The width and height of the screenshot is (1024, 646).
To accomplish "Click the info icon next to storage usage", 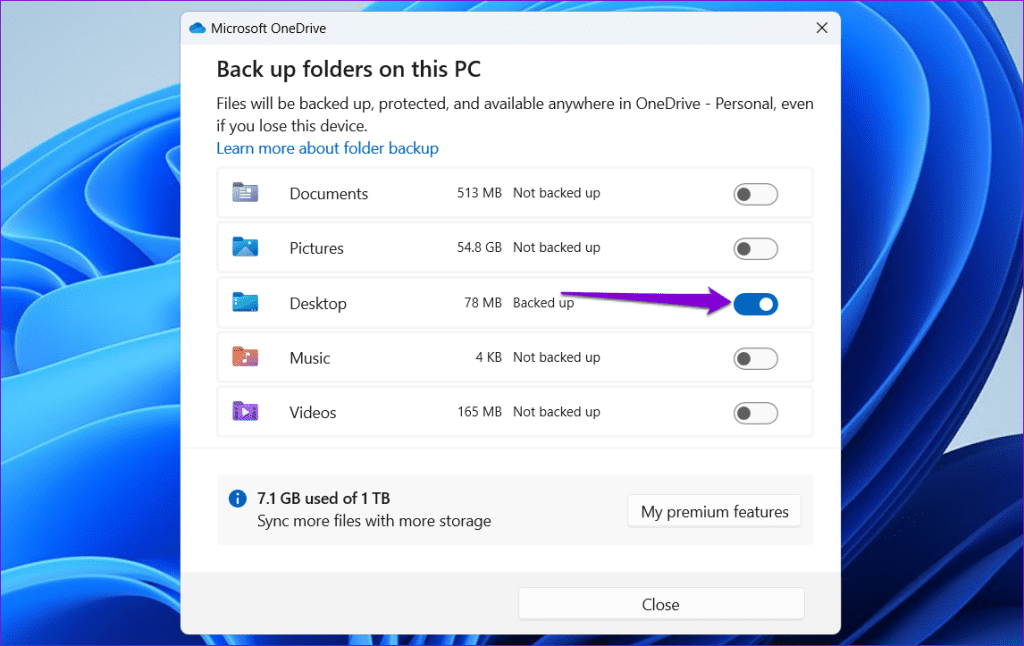I will tap(237, 498).
